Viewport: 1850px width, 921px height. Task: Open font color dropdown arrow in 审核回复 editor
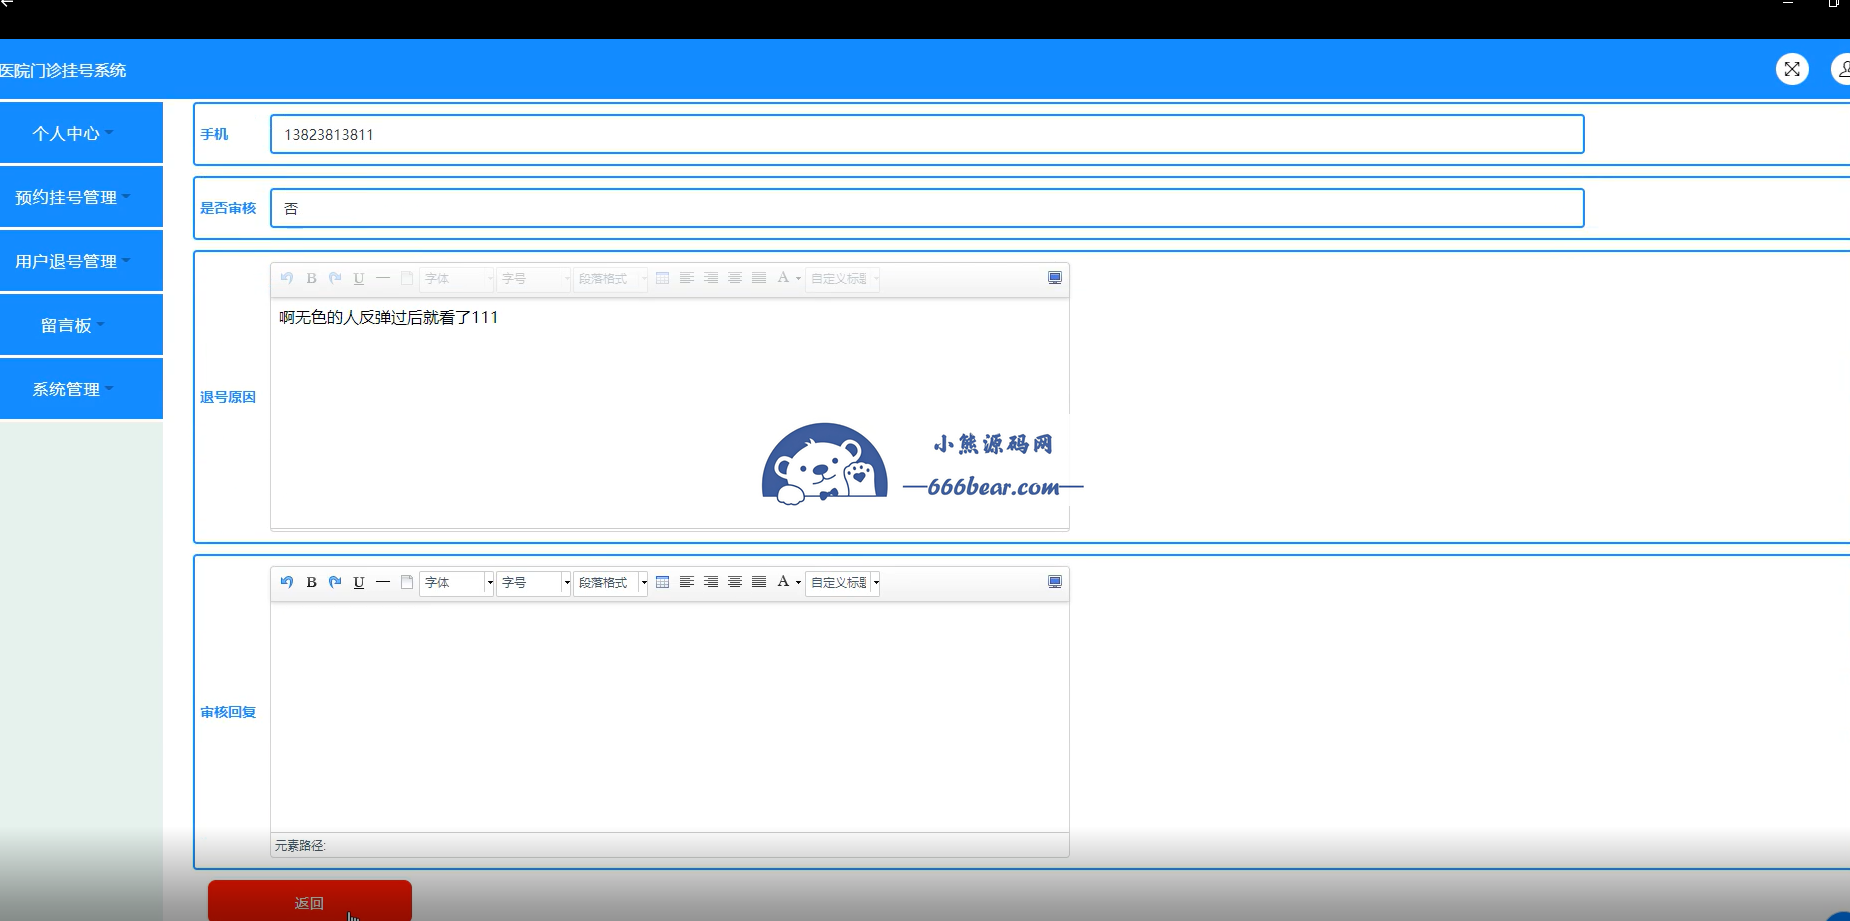pyautogui.click(x=798, y=582)
